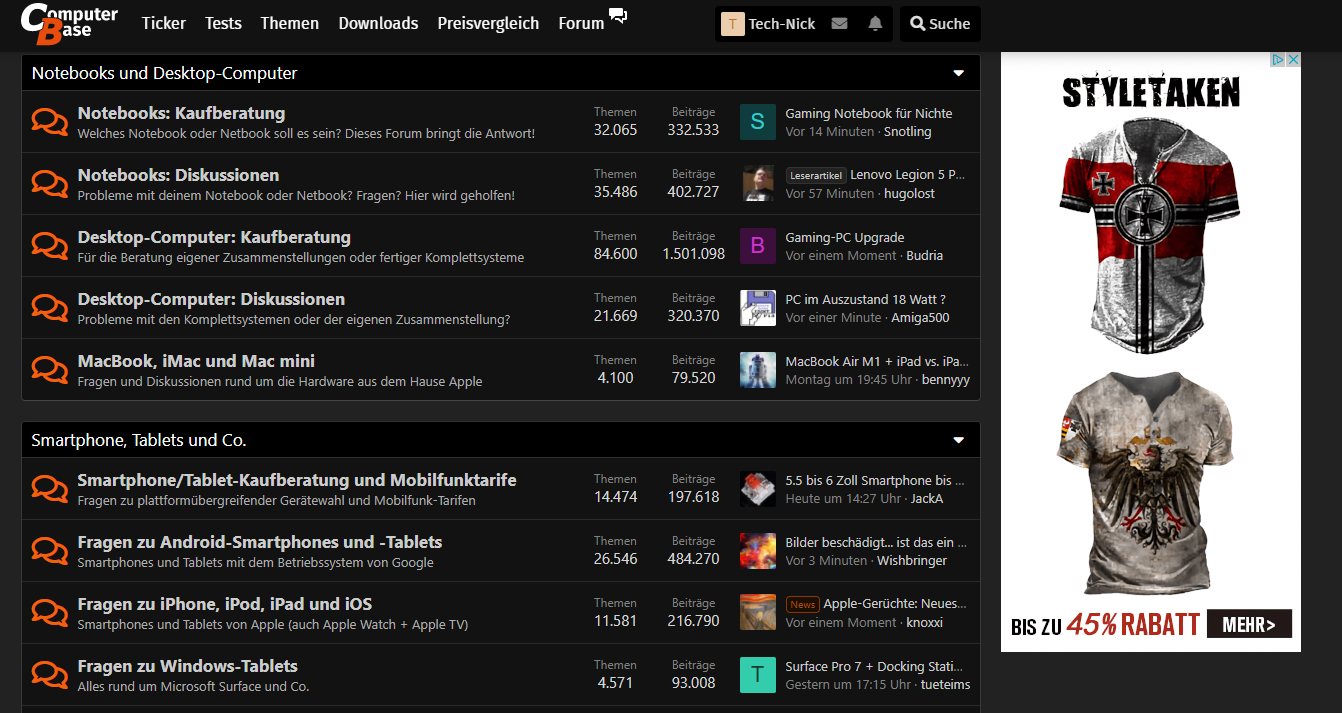Click the forum icon beside Notebooks: Diskussionen
This screenshot has height=713, width=1342.
point(49,184)
